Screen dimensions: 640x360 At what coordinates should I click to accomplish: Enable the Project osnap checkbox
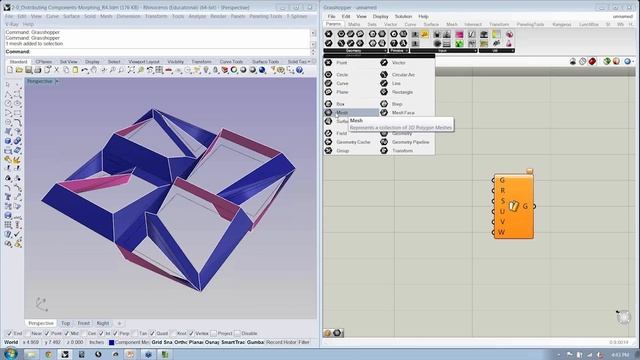pos(213,333)
